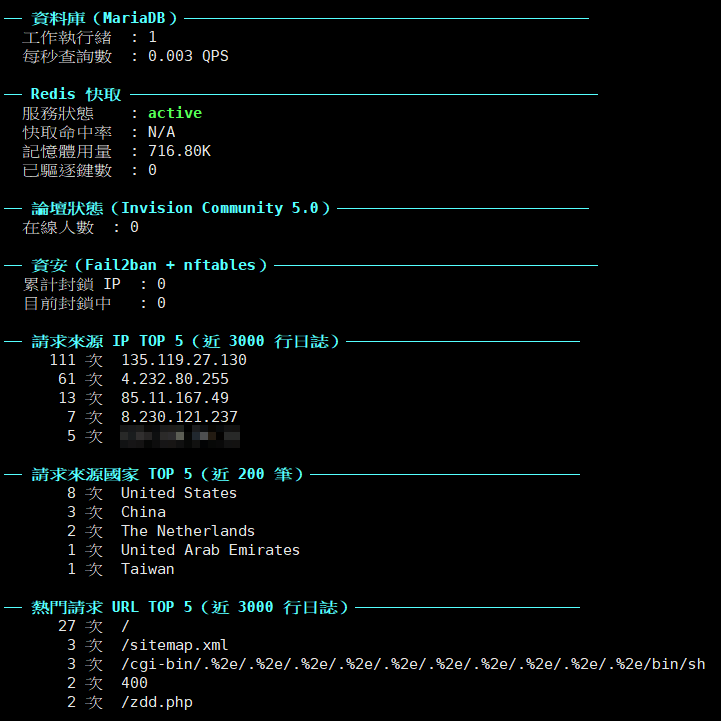Viewport: 721px width, 721px height.
Task: Click the 13 次 request count
Action: tap(80, 398)
